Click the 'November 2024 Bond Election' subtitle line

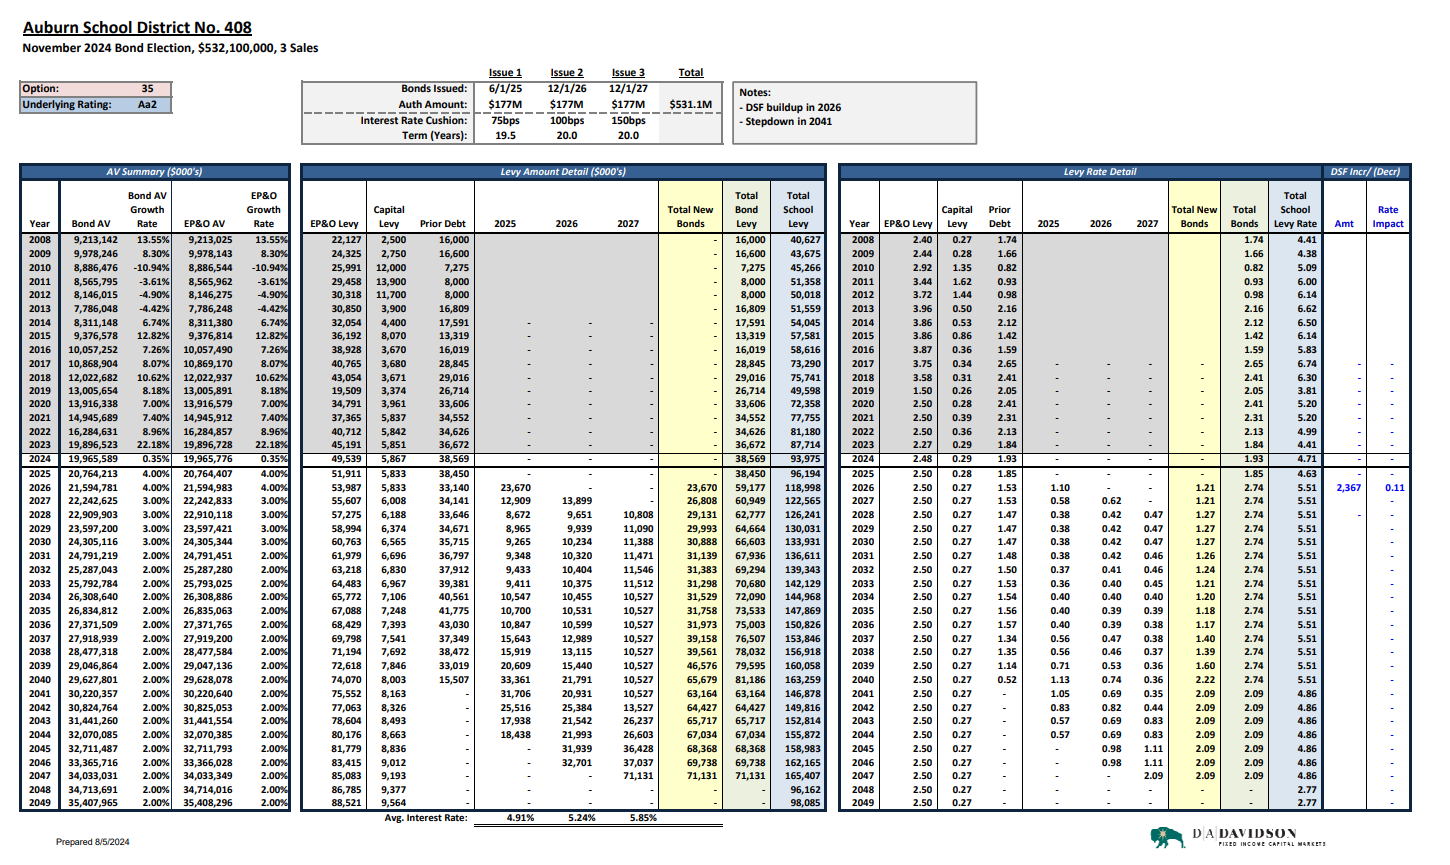click(170, 48)
